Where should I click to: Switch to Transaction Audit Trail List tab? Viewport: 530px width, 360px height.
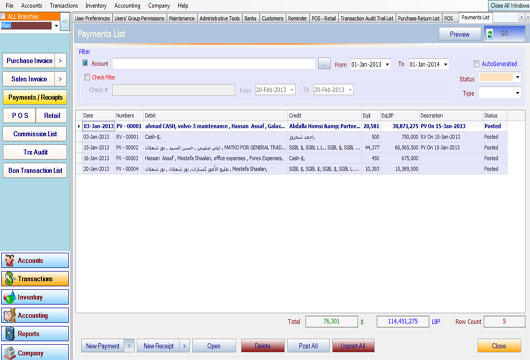click(367, 18)
